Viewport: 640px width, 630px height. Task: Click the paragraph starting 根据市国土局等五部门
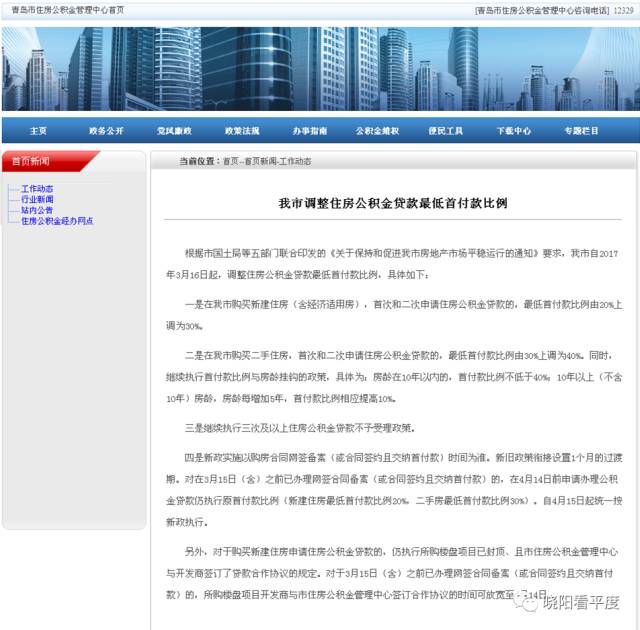pos(393,264)
